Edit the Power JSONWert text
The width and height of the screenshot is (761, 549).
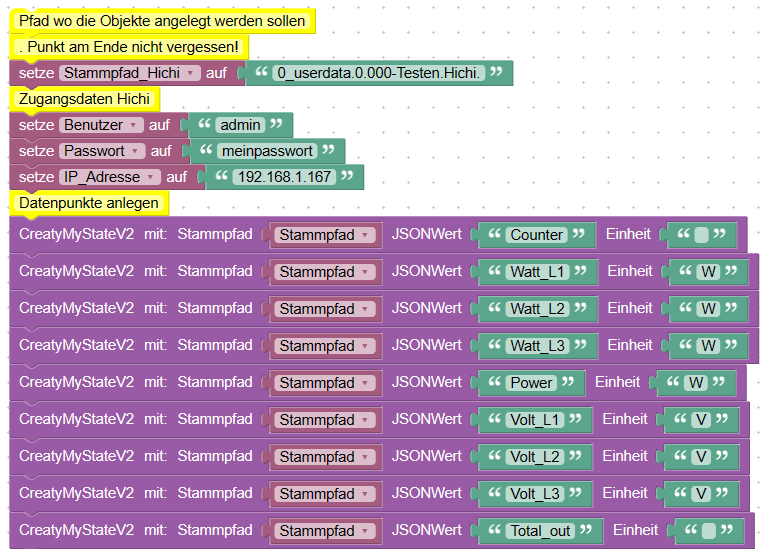coord(531,383)
